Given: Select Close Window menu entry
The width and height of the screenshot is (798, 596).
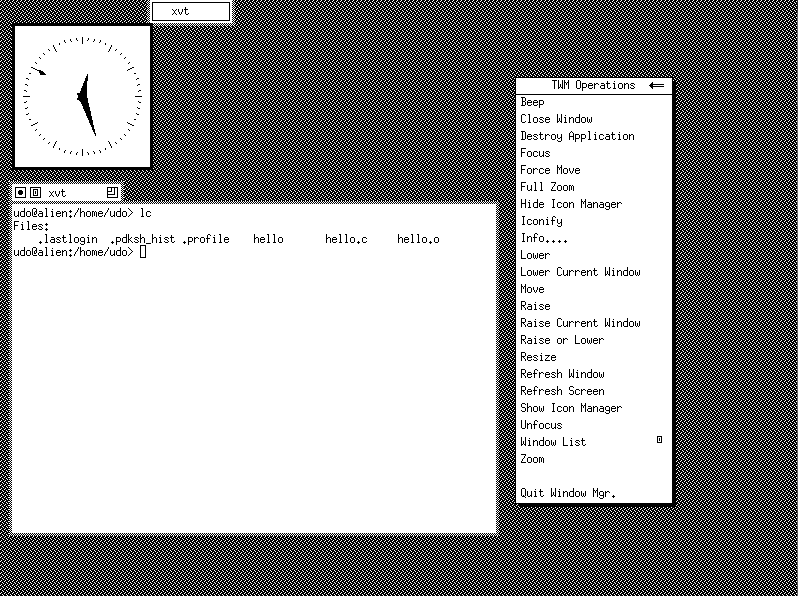Looking at the screenshot, I should coord(594,119).
